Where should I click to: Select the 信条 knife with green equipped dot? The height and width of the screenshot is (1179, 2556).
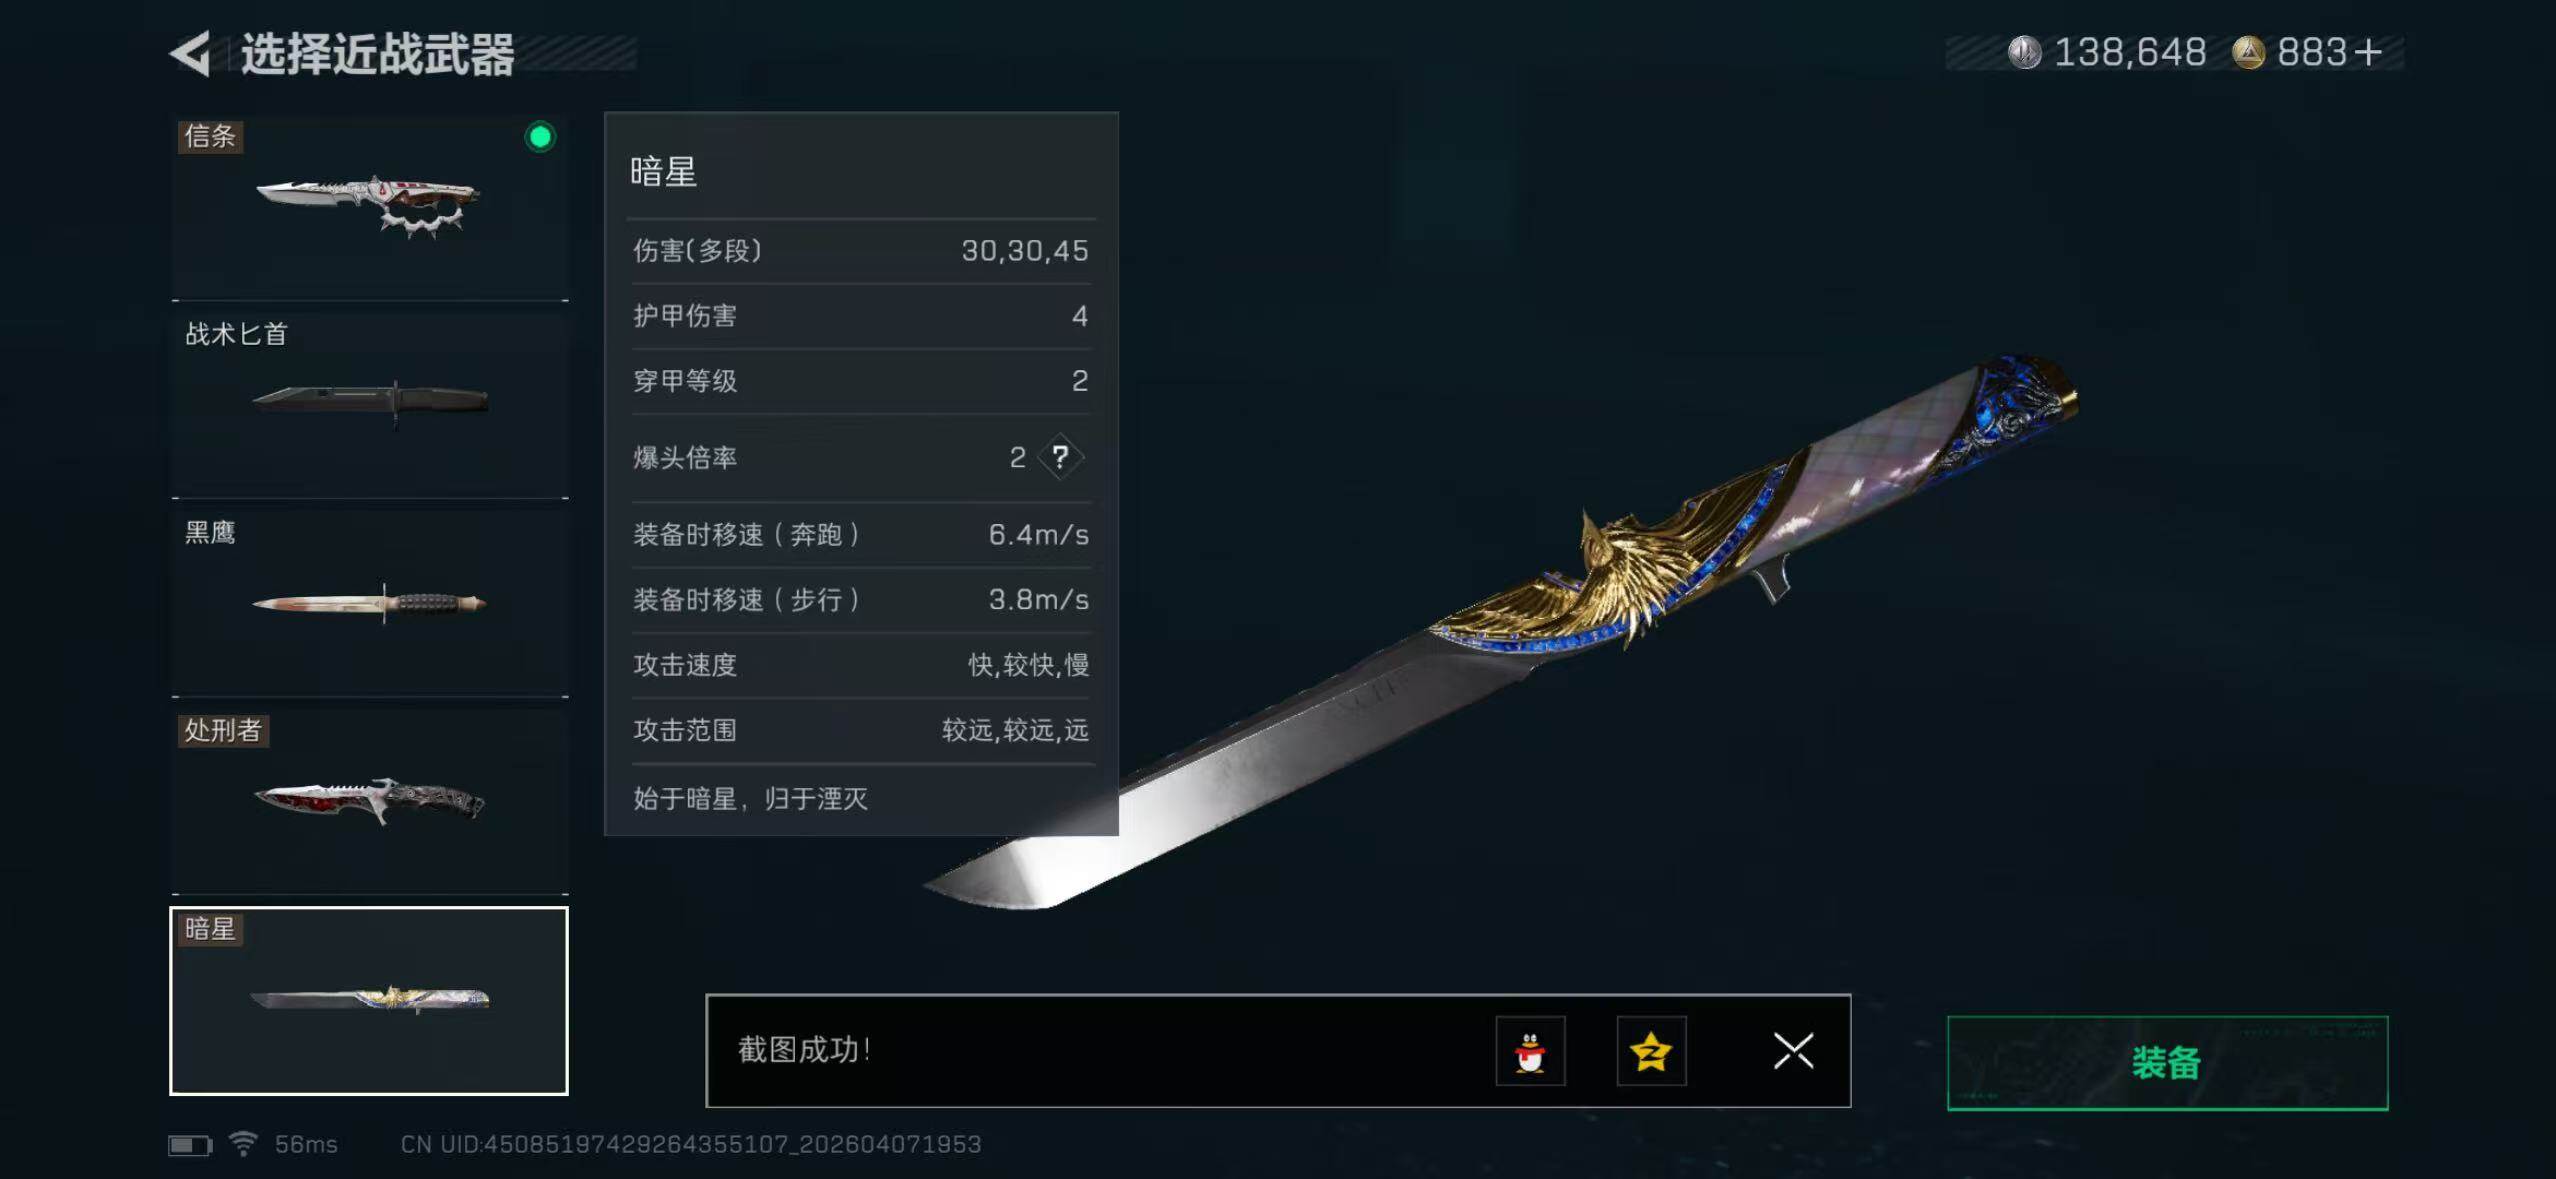(369, 206)
